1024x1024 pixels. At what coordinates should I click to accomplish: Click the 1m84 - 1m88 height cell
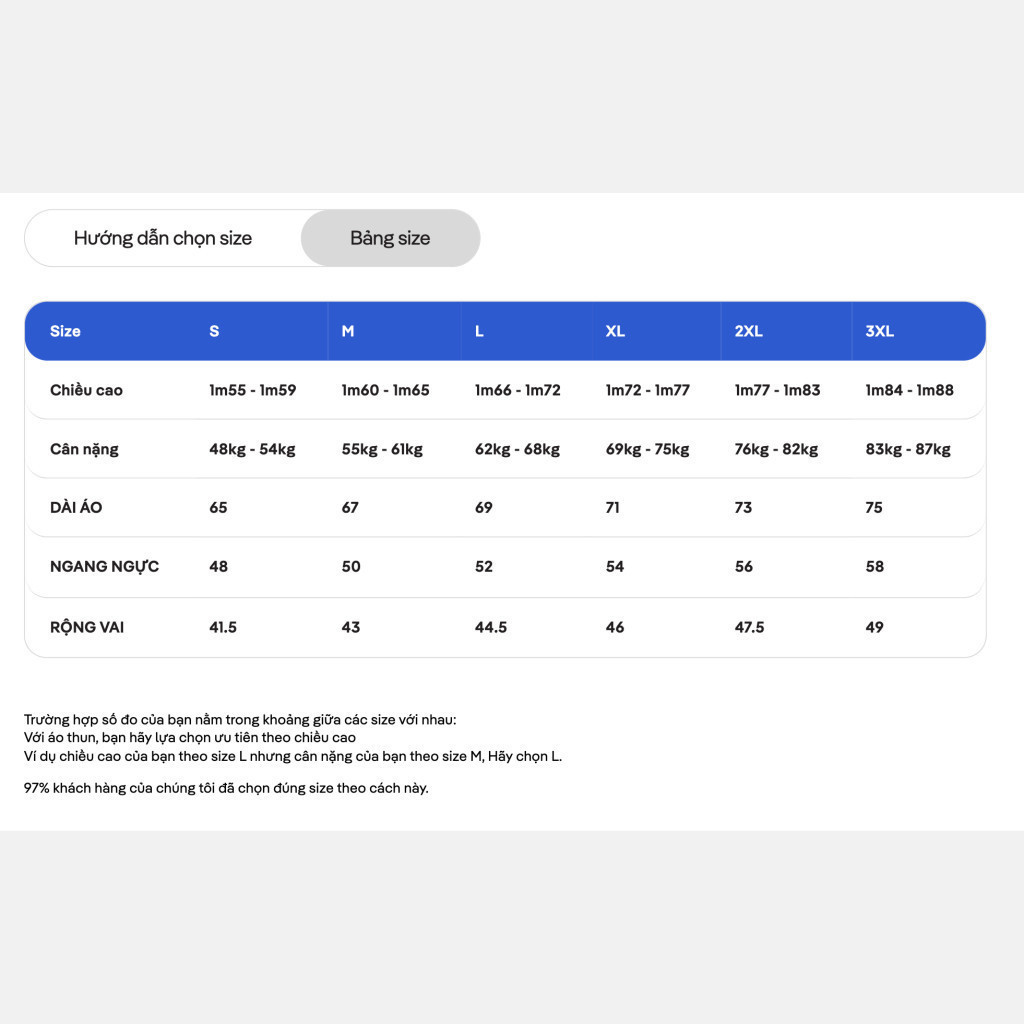click(x=909, y=390)
